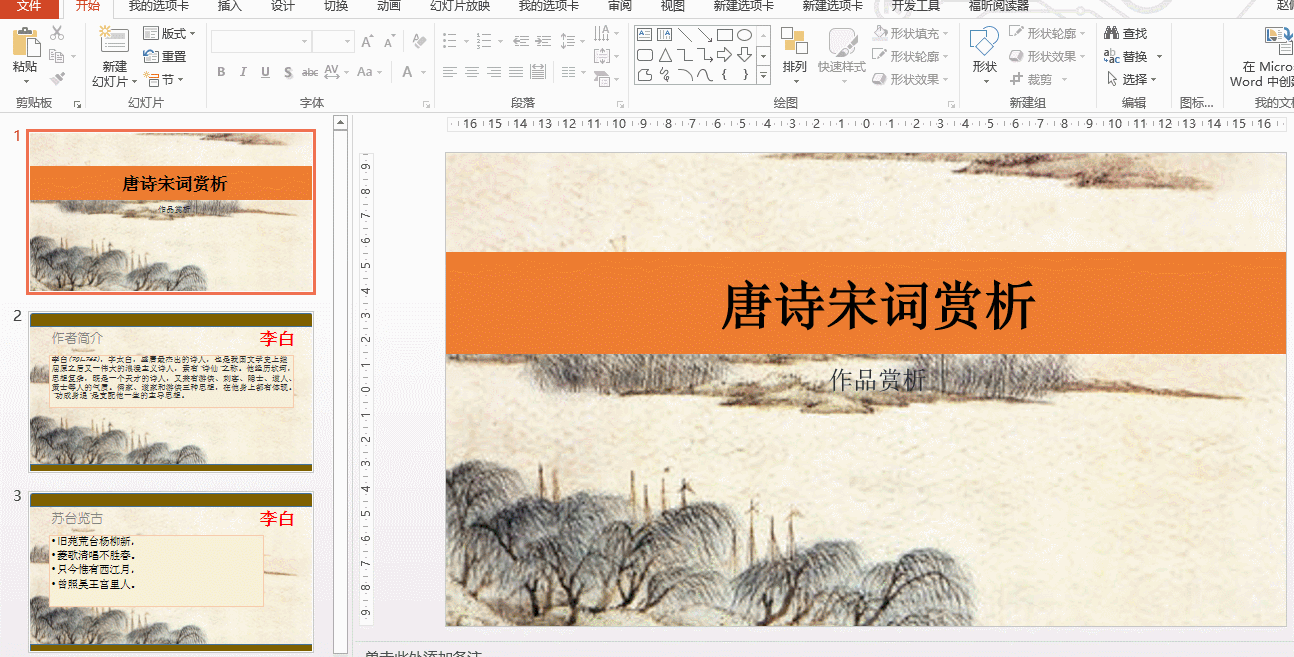1294x657 pixels.
Task: Select the oval shape in the shapes gallery
Action: (x=744, y=35)
